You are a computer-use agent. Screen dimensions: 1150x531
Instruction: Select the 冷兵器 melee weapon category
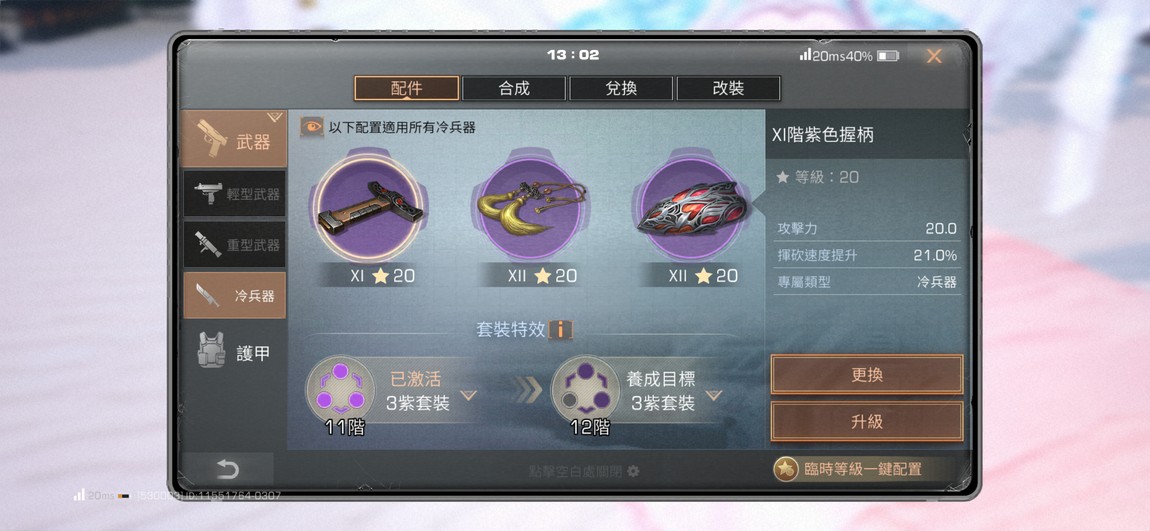[x=235, y=295]
